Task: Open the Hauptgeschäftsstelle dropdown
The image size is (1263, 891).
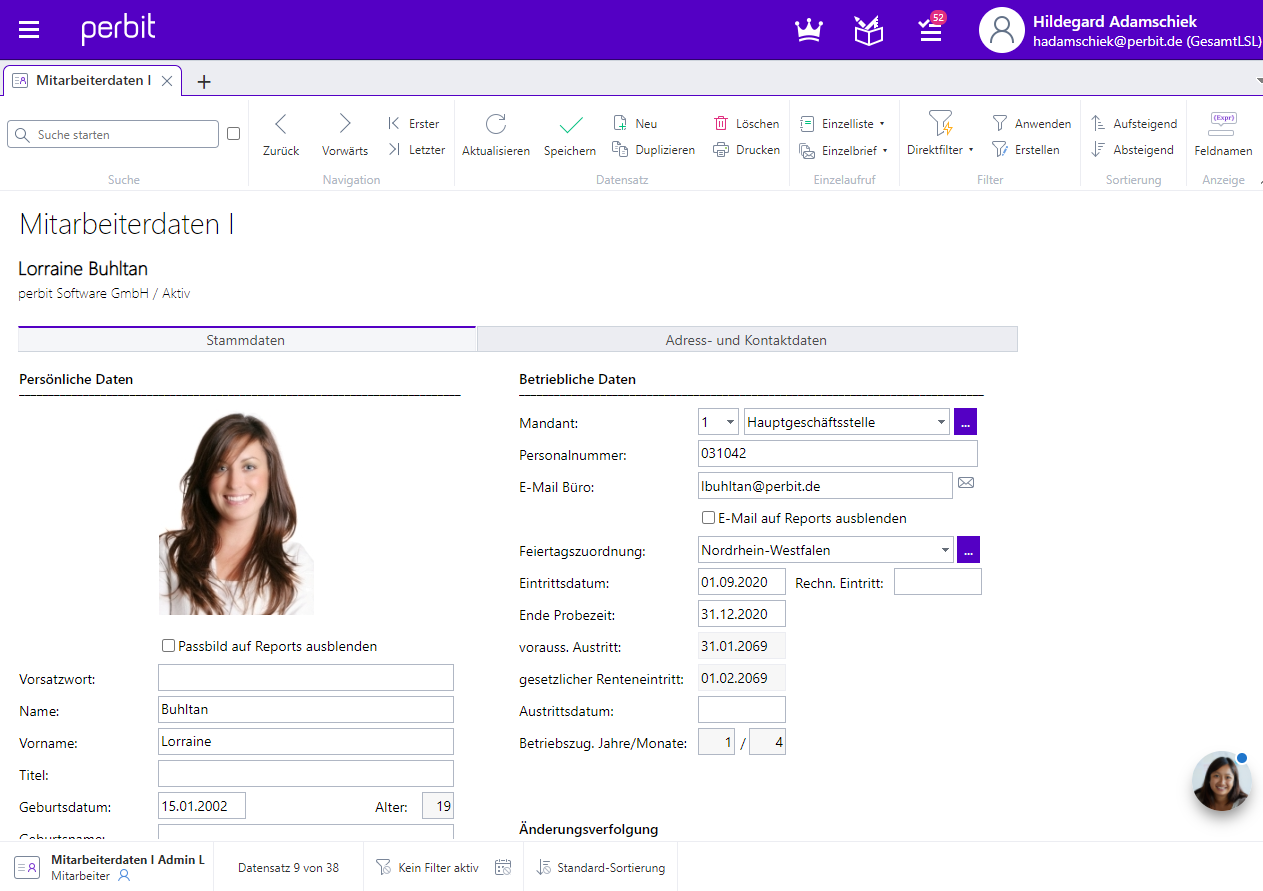Action: (x=939, y=421)
